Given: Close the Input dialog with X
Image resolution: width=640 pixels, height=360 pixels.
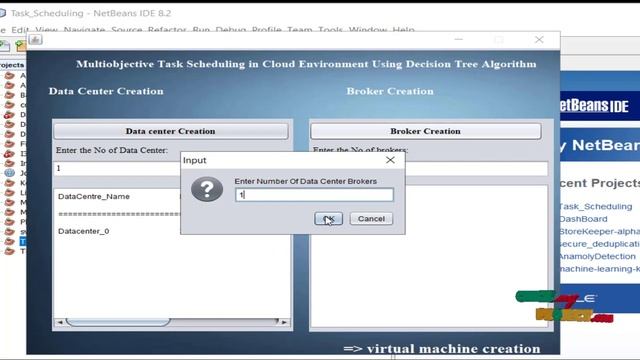Looking at the screenshot, I should click(390, 160).
